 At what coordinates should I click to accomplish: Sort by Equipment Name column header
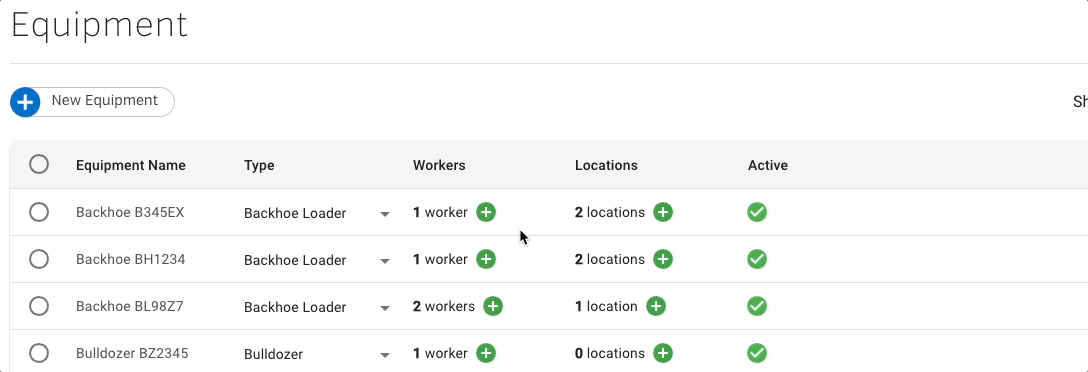click(x=130, y=165)
